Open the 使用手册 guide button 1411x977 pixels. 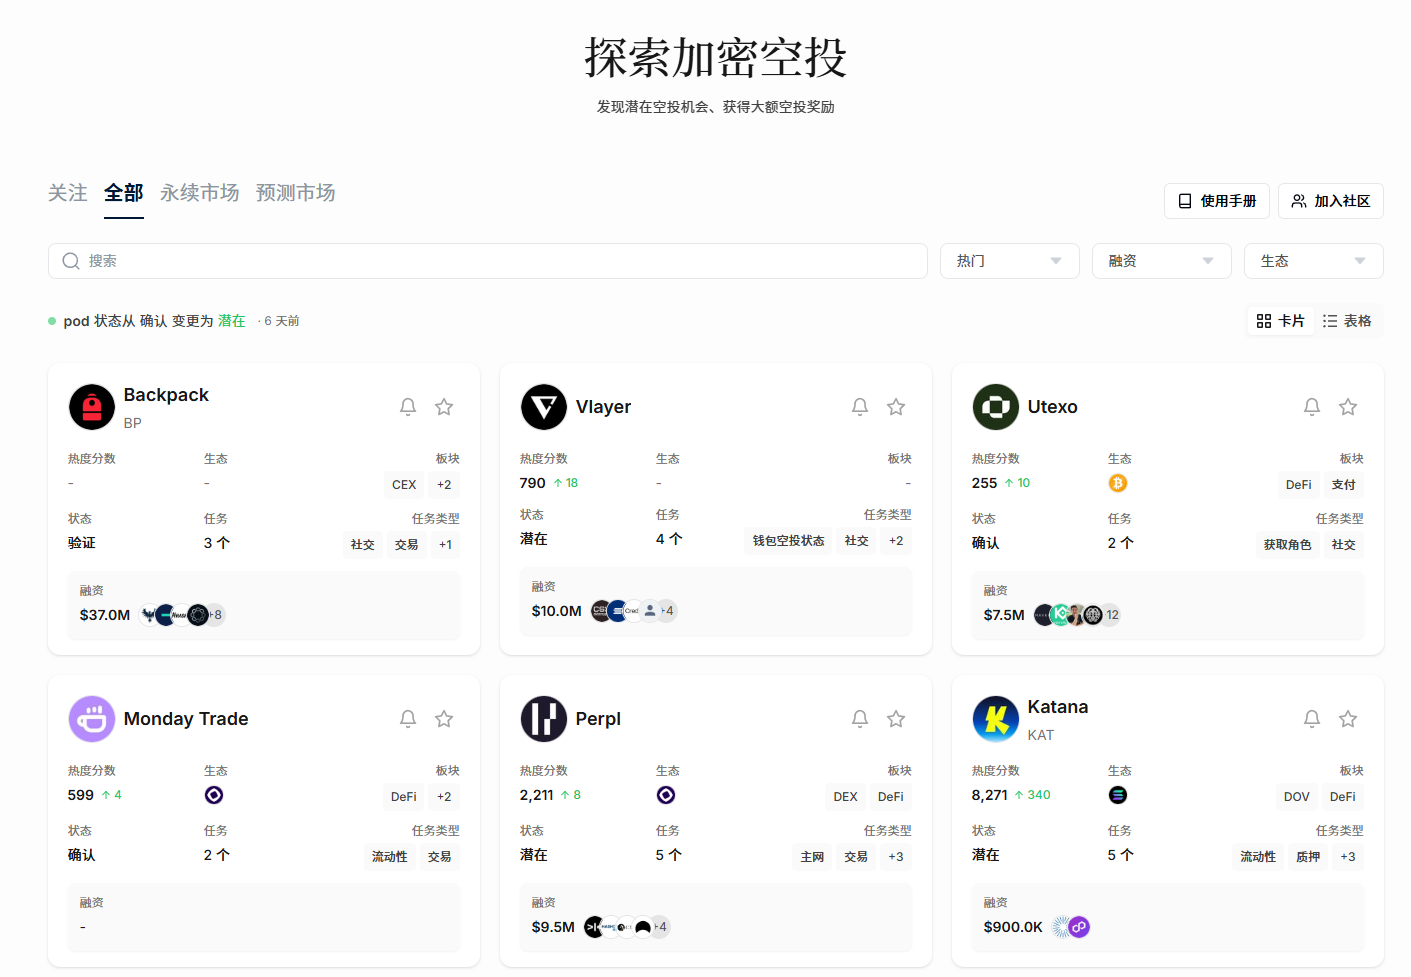tap(1217, 201)
